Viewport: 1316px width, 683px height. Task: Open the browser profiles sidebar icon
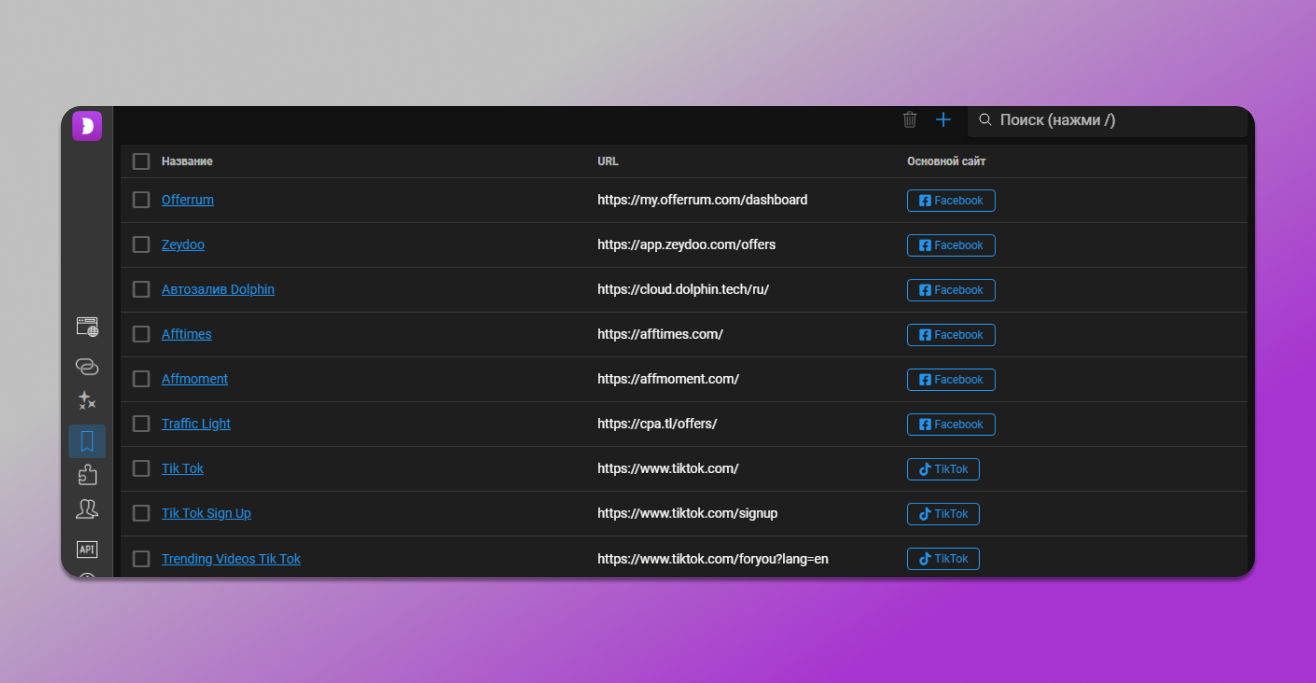87,326
